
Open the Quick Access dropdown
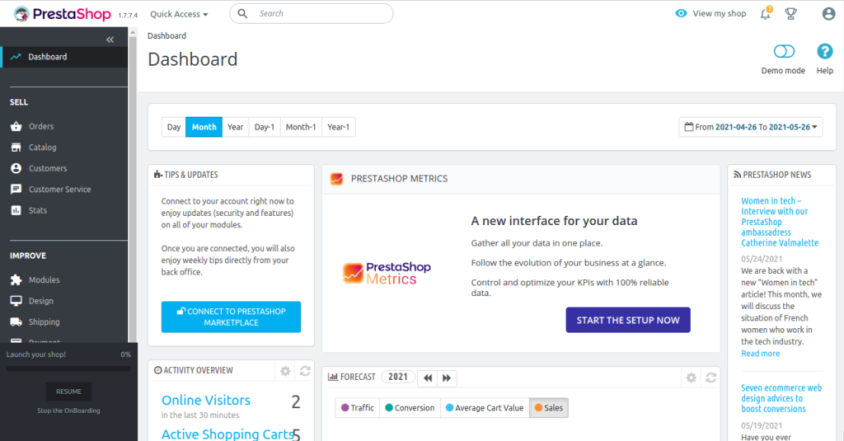[x=179, y=14]
